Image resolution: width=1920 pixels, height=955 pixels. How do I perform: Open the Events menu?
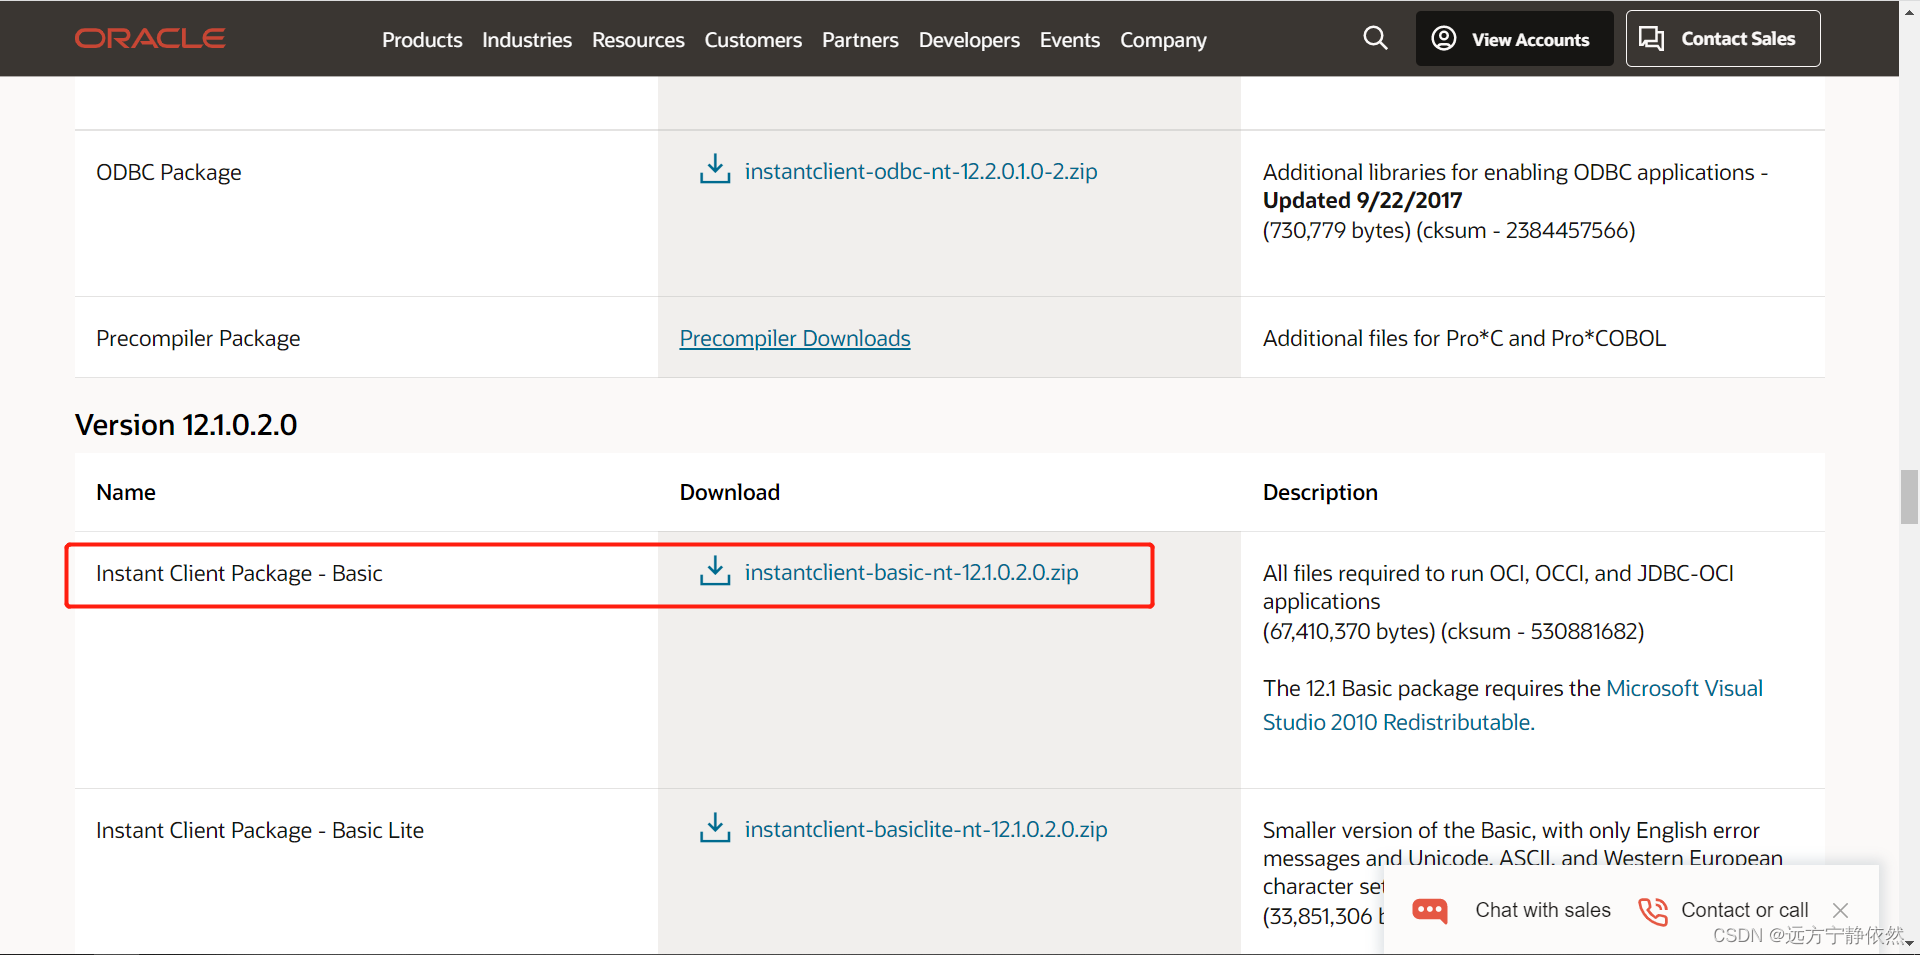point(1070,40)
